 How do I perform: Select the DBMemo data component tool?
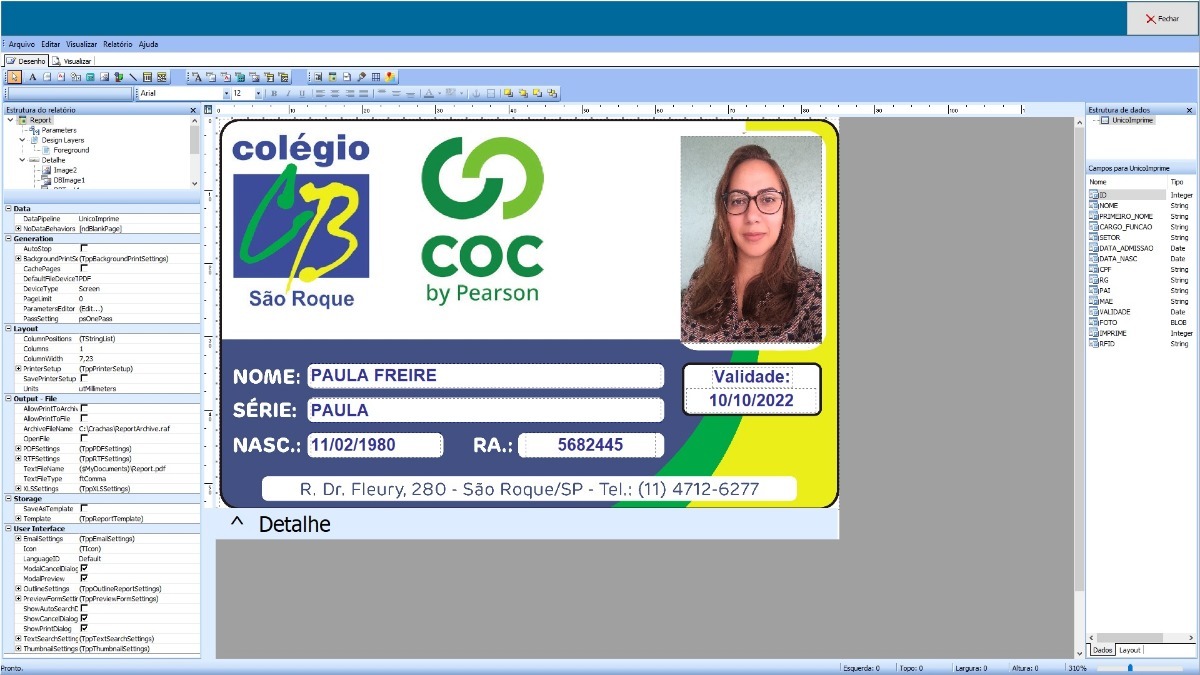tap(211, 76)
